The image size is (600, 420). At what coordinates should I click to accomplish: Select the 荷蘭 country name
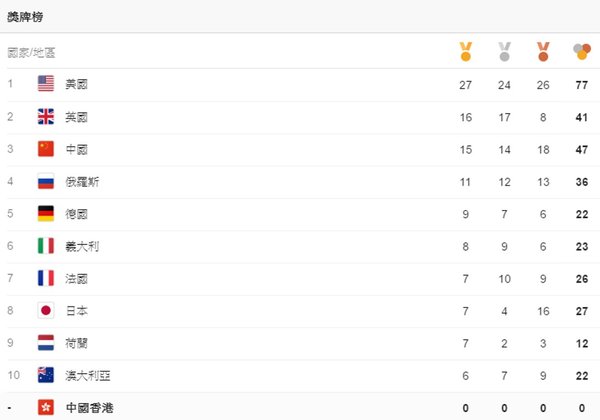click(77, 343)
